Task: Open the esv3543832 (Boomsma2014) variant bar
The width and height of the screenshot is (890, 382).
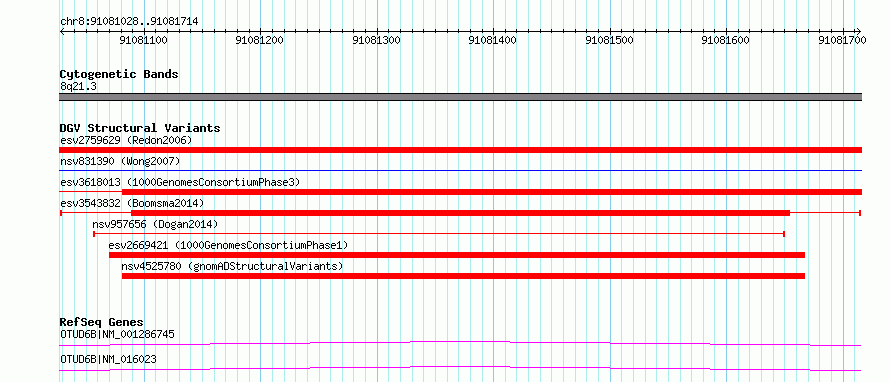Action: coord(460,213)
